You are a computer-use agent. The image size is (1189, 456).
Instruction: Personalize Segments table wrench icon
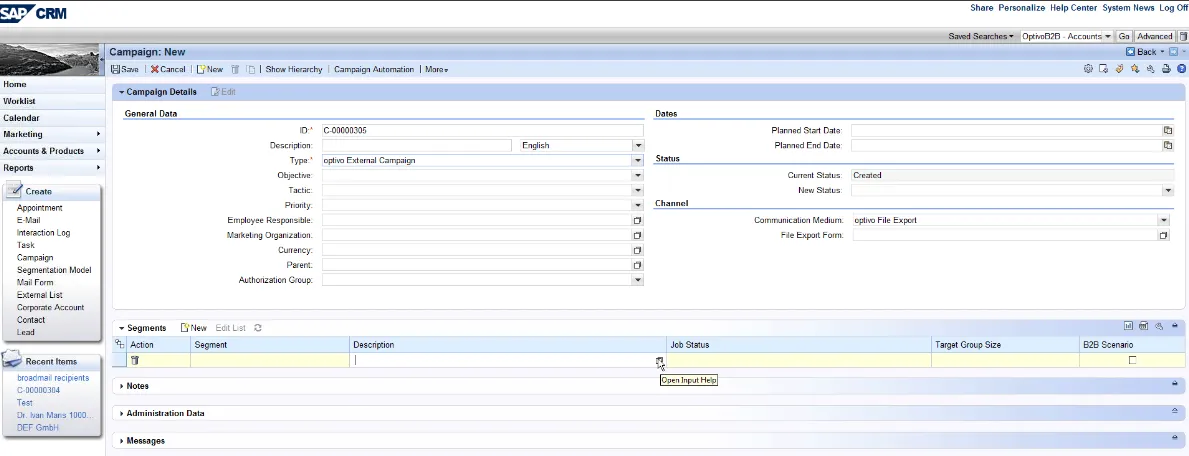pyautogui.click(x=1159, y=326)
